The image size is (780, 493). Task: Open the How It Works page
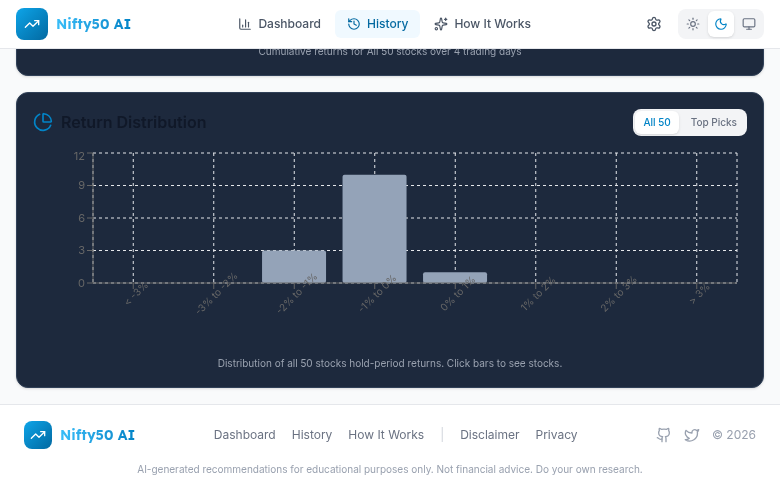click(x=482, y=24)
